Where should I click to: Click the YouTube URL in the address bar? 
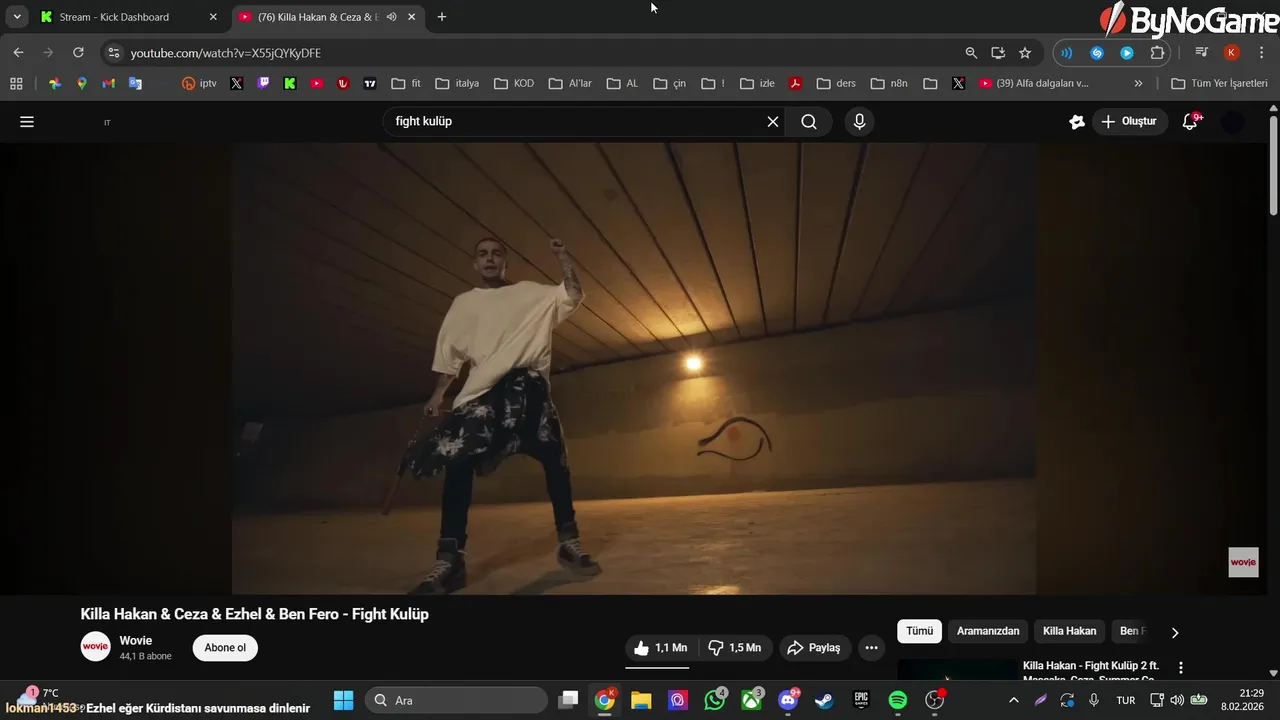tap(226, 53)
